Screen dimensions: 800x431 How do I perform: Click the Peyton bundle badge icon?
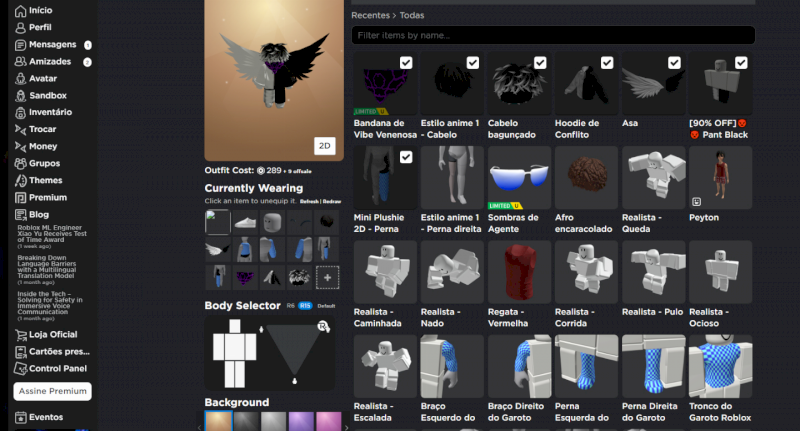point(696,201)
